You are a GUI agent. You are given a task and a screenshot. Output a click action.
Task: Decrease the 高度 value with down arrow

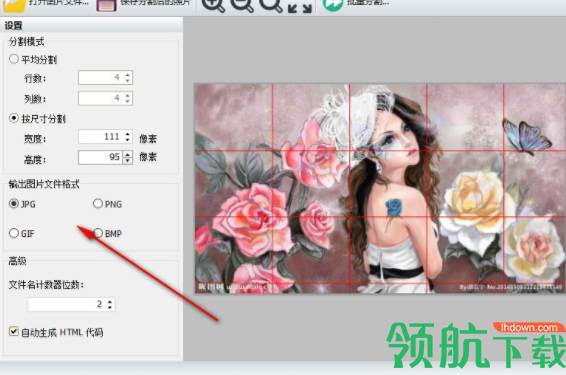point(127,161)
